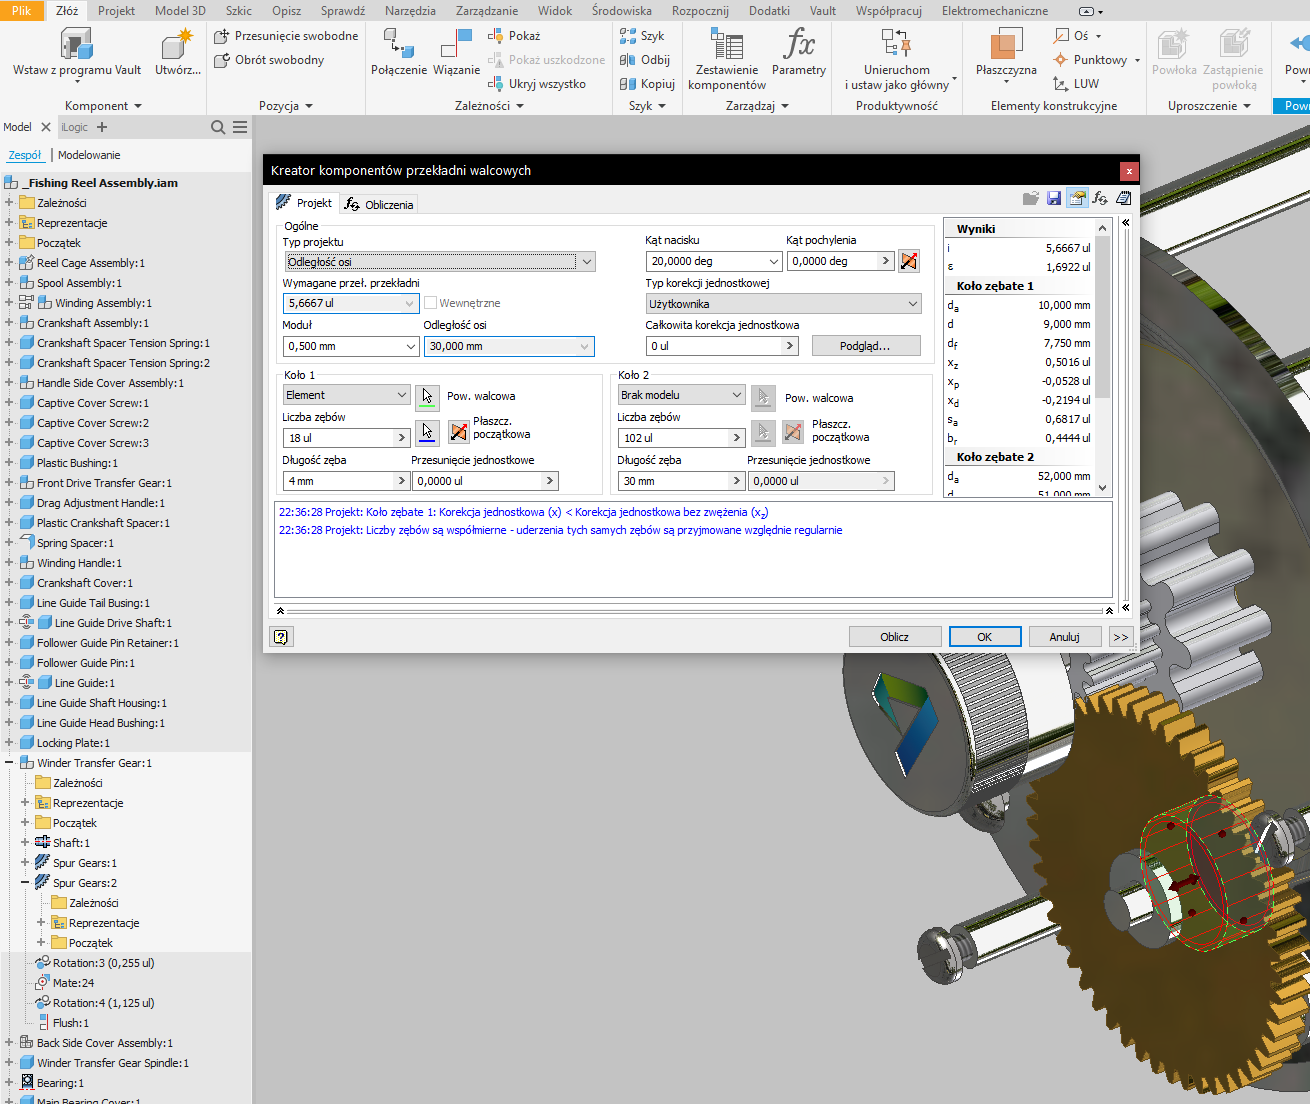This screenshot has width=1310, height=1104.
Task: Toggle the Wewnętrzne checkbox
Action: coord(431,303)
